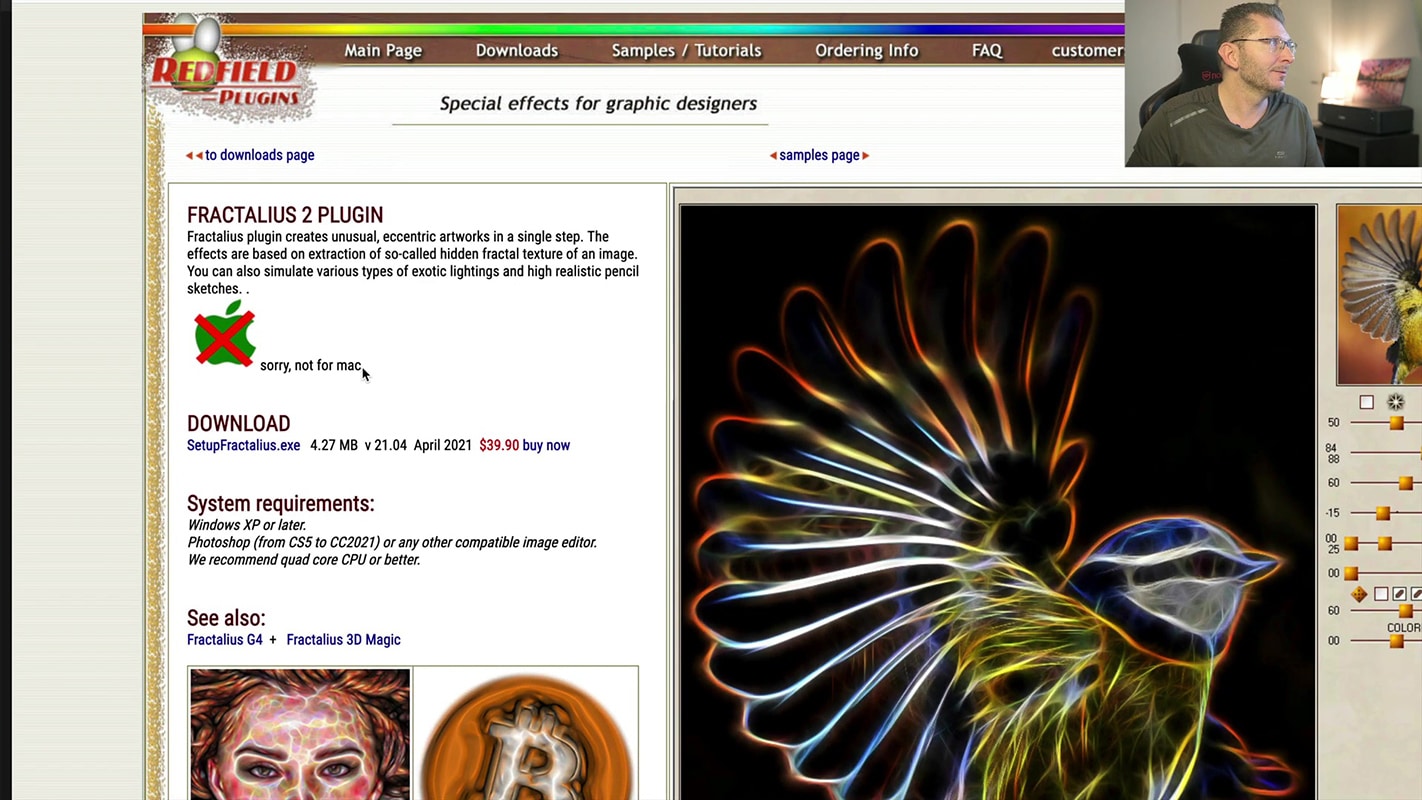1422x800 pixels.
Task: Click the 'v 21.04' version text
Action: 386,445
